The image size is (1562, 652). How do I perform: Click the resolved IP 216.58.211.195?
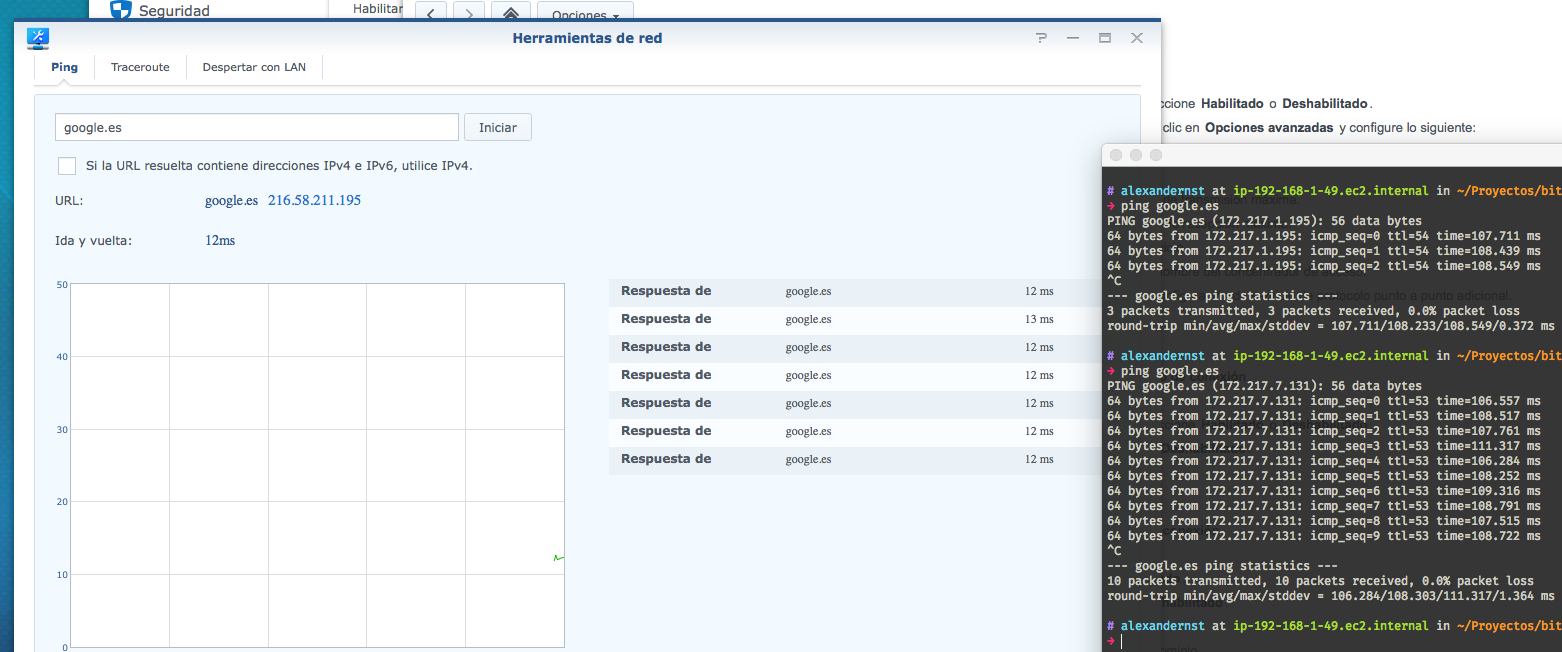click(x=314, y=200)
